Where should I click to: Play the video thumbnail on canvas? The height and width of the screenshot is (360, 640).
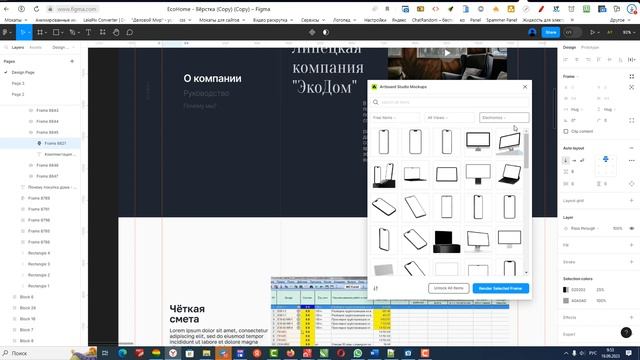(x=447, y=53)
